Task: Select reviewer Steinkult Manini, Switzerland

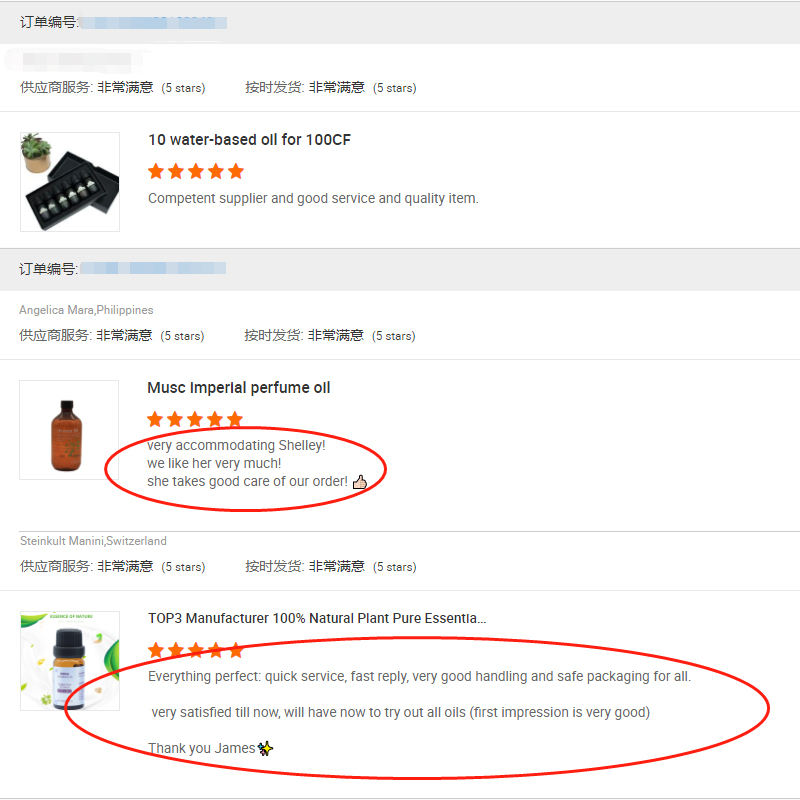Action: (93, 541)
